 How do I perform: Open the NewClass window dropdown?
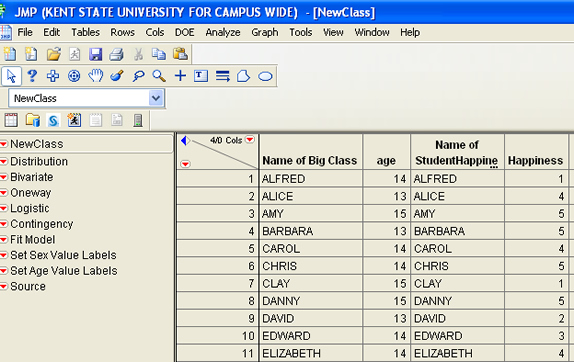coord(156,98)
